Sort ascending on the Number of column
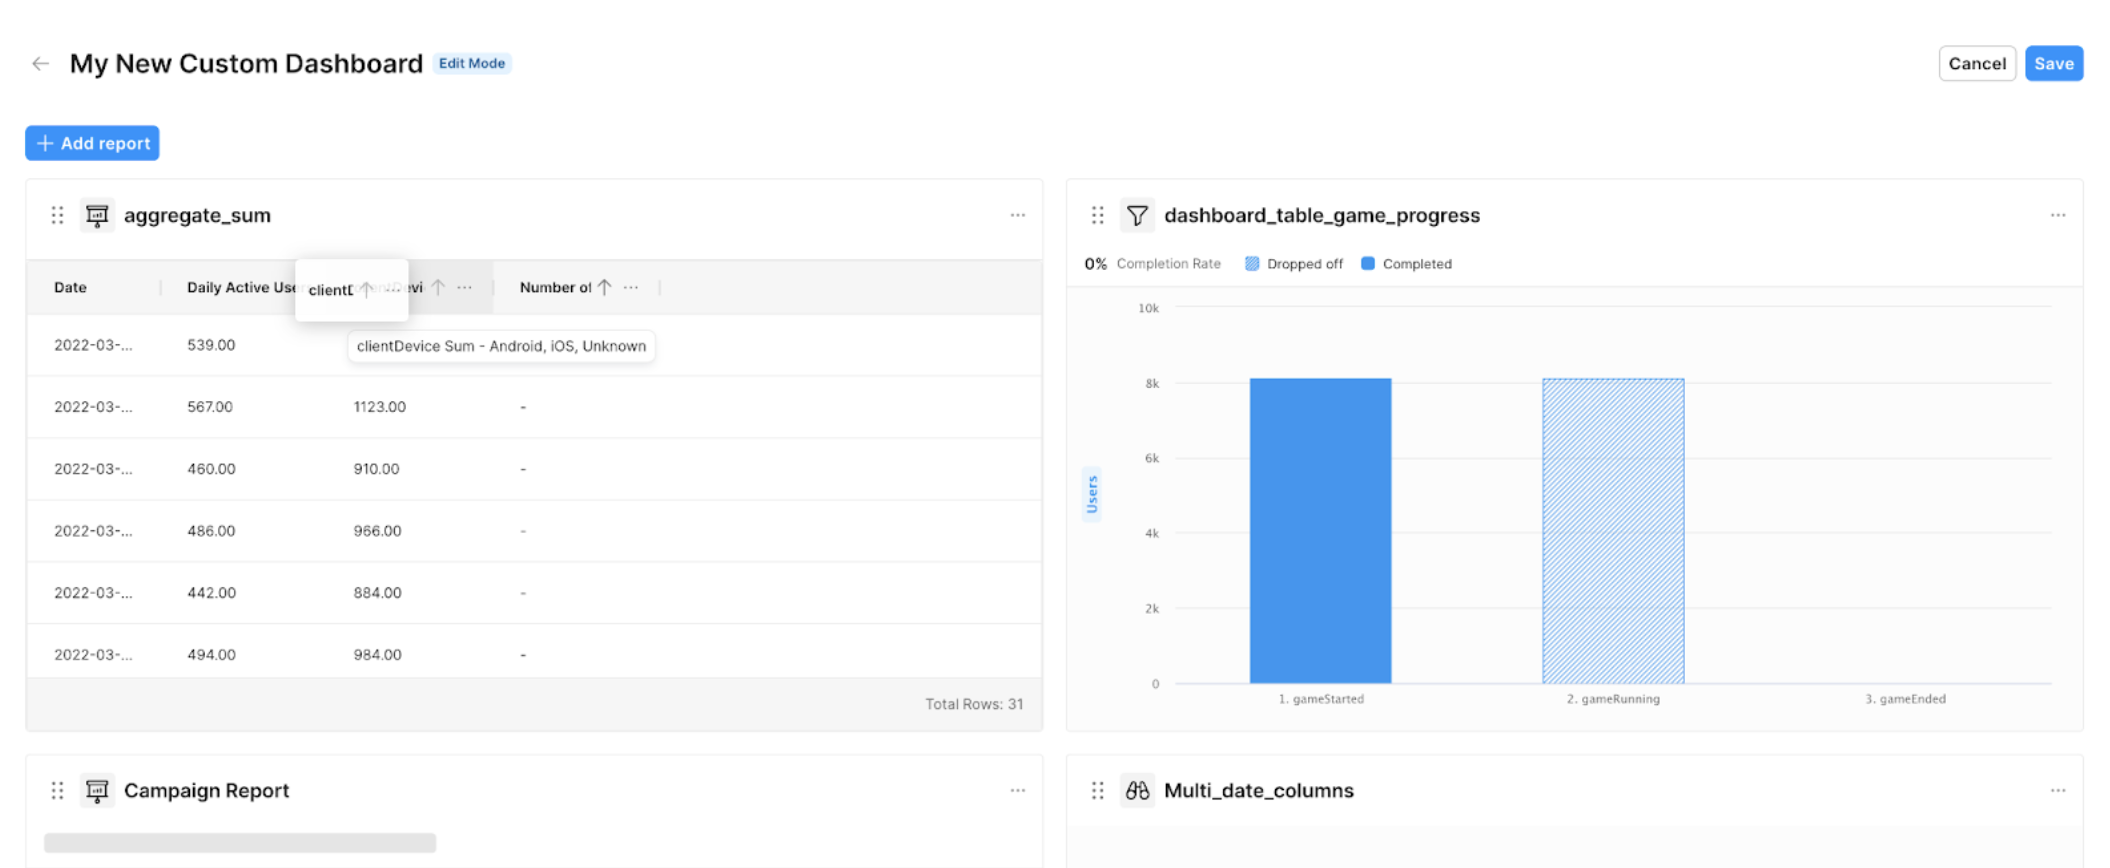2110x868 pixels. (x=604, y=288)
